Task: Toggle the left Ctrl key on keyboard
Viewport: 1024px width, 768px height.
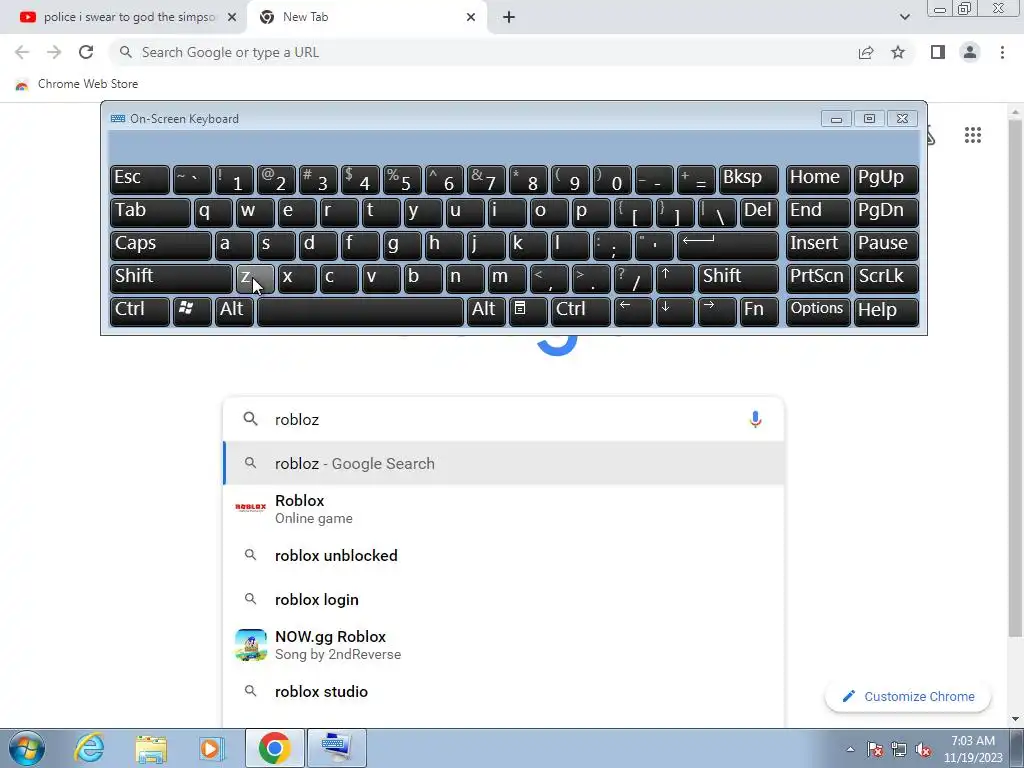Action: coord(140,312)
